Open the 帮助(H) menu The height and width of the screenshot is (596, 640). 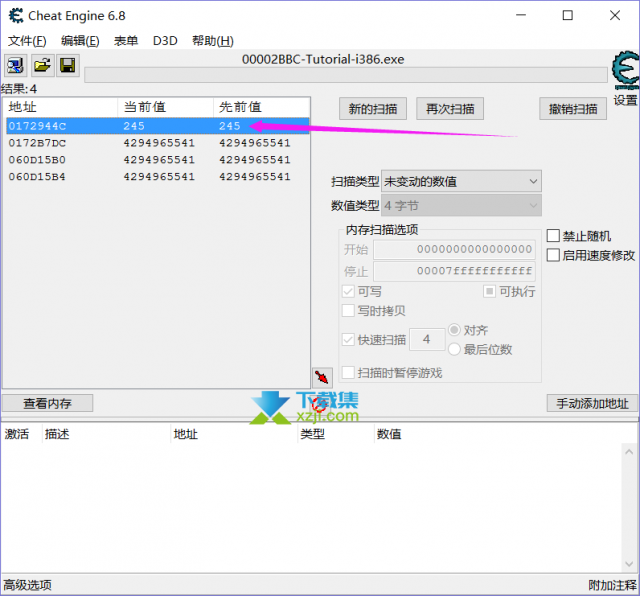[x=213, y=41]
